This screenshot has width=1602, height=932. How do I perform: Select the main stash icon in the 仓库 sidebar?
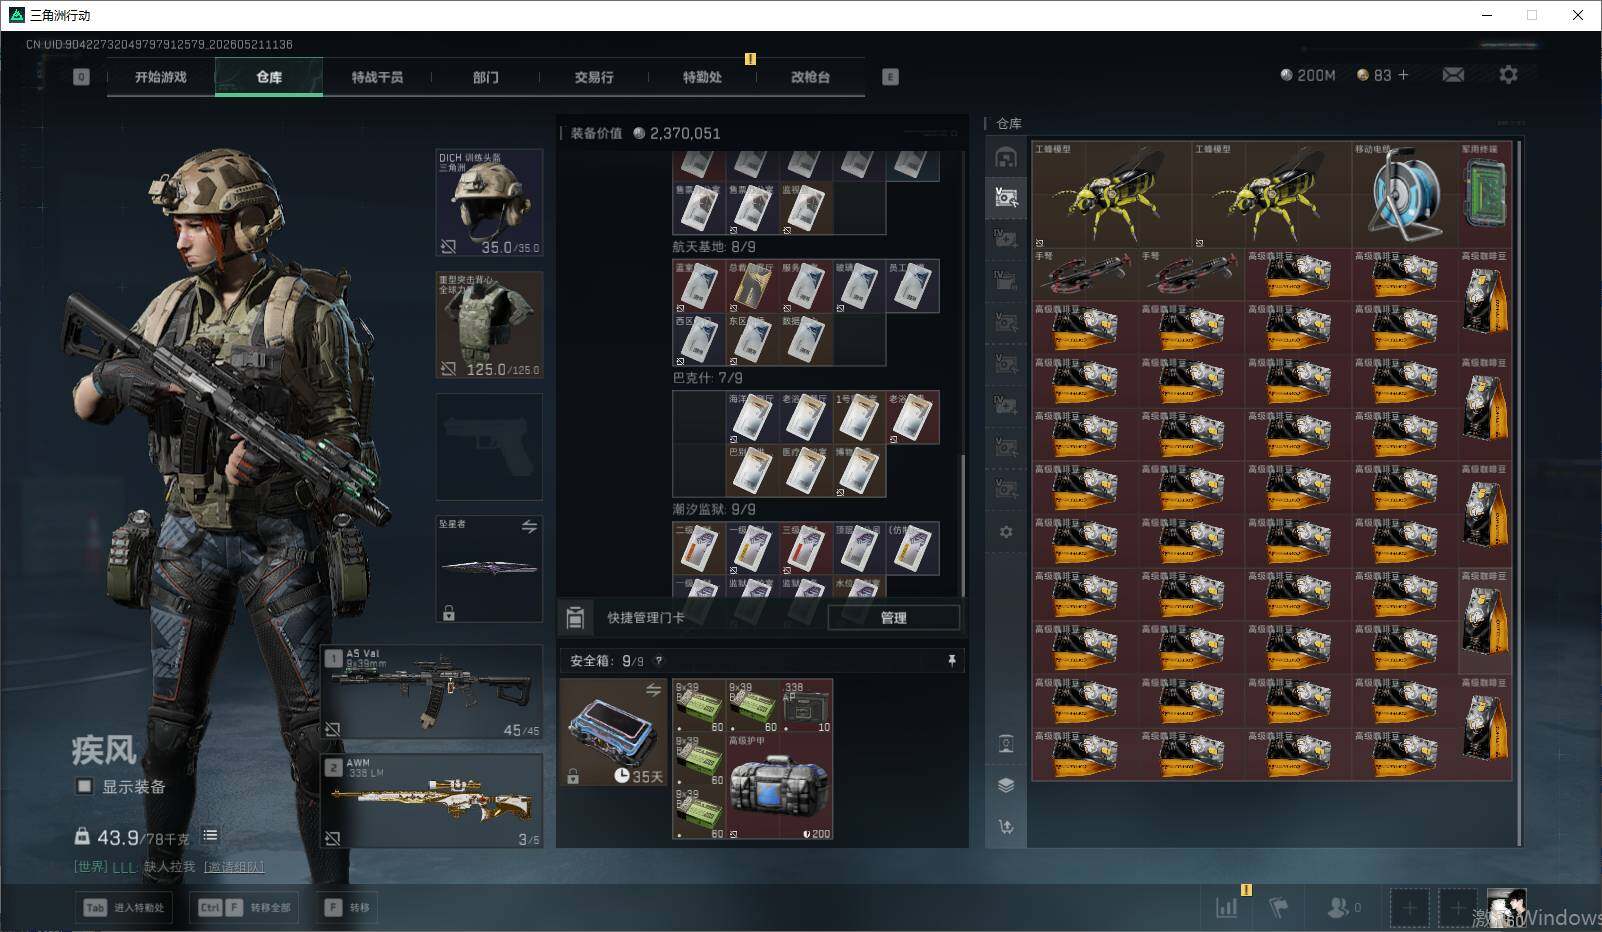(1006, 157)
